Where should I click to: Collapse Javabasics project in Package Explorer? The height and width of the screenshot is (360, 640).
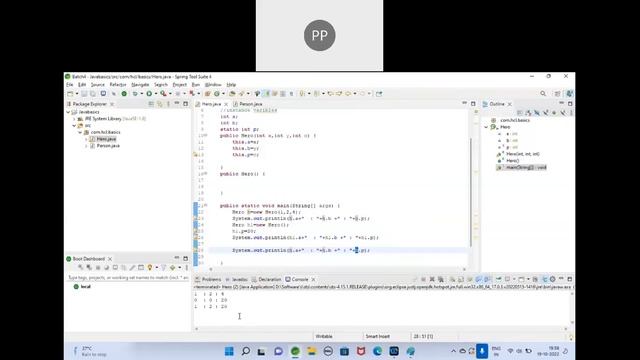coord(68,112)
